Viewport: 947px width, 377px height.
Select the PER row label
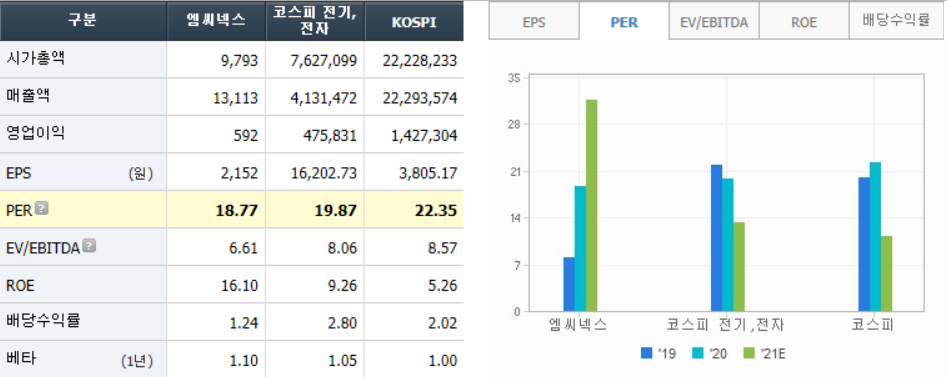(x=19, y=211)
